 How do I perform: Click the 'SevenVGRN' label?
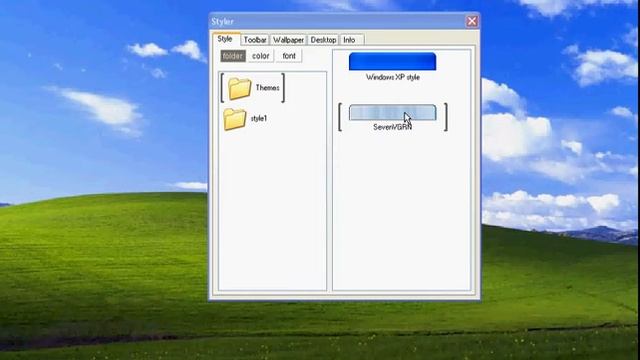coord(392,127)
